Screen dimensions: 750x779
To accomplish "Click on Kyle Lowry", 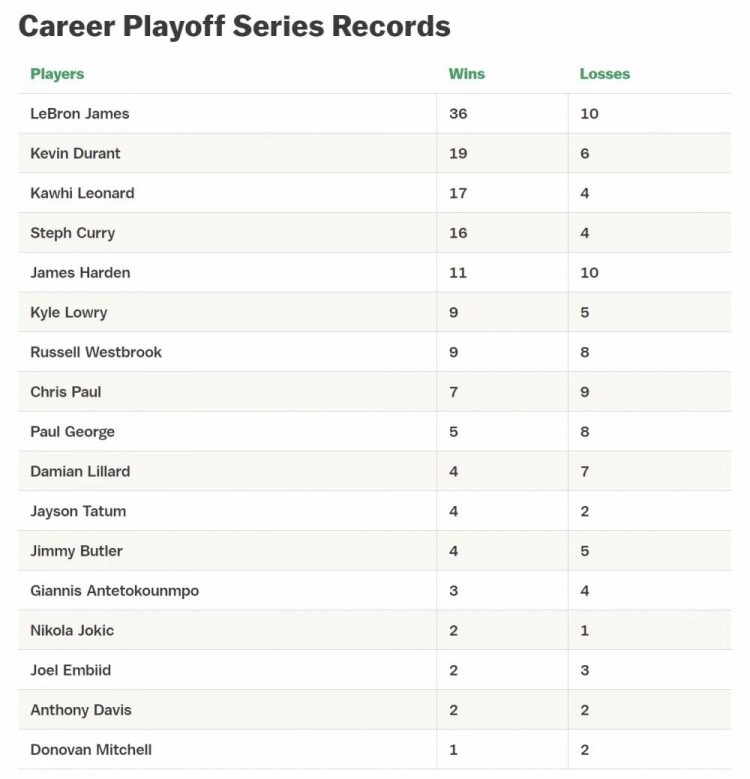I will coord(68,312).
